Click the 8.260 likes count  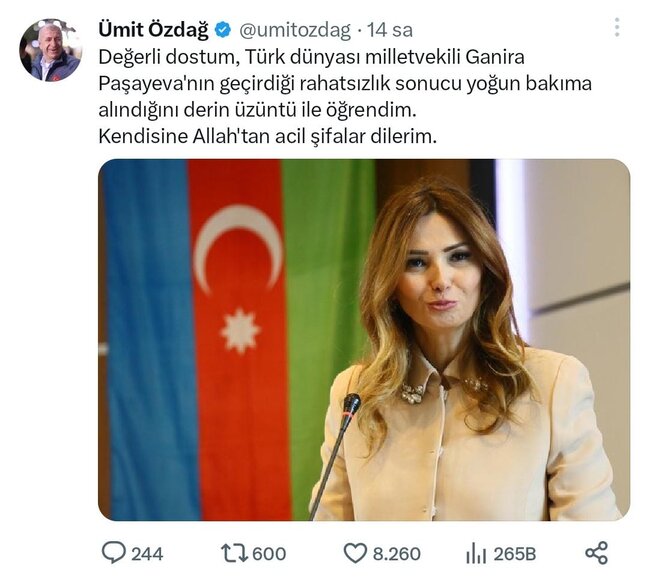pos(397,553)
